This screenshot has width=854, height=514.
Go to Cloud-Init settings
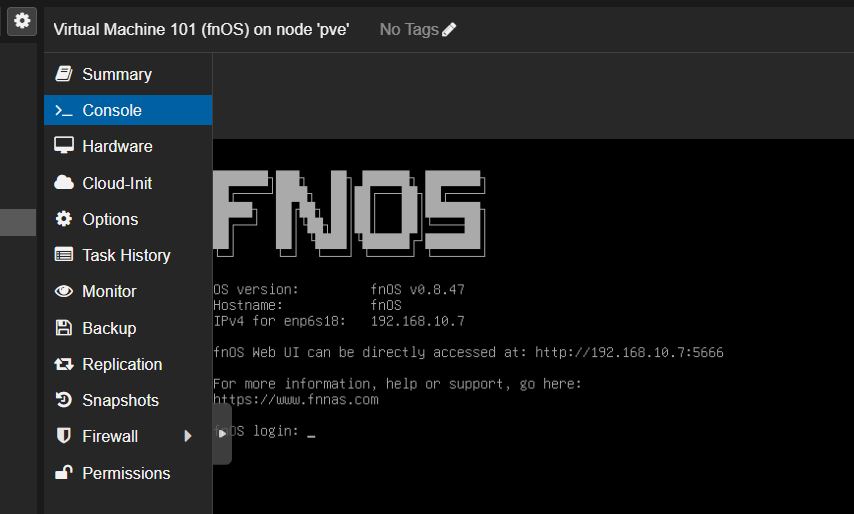128,183
